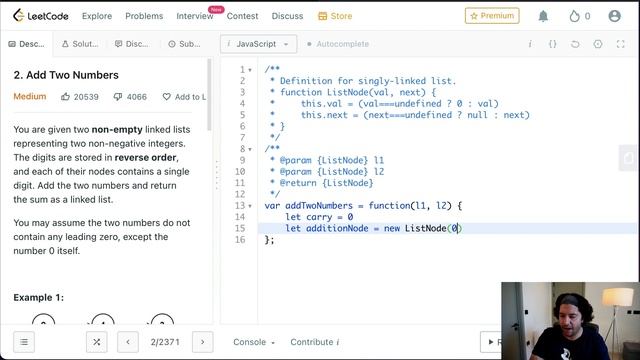Reset code to default icon
This screenshot has width=640, height=360.
click(575, 44)
